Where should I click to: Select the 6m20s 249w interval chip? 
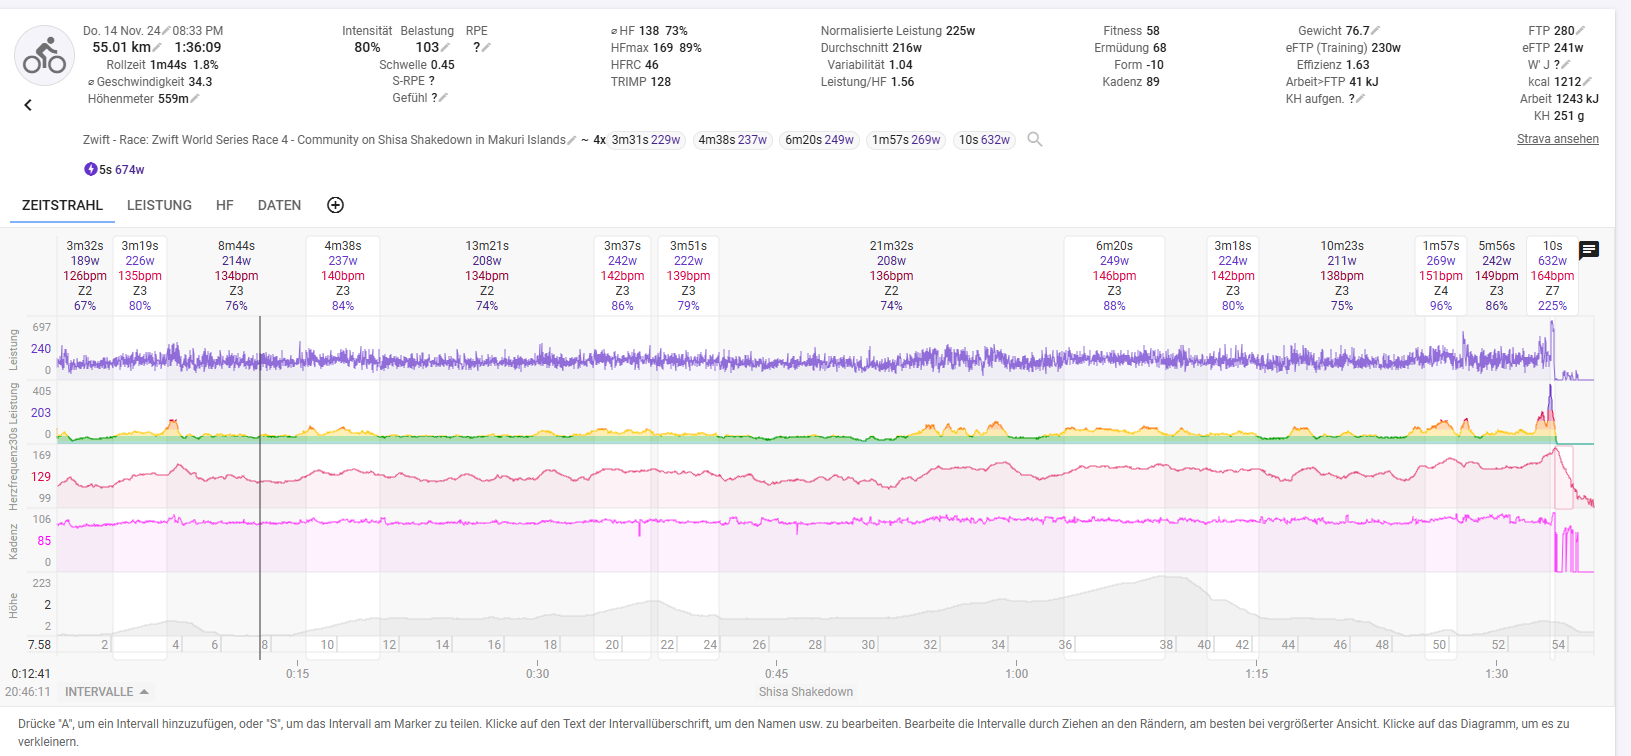(819, 140)
